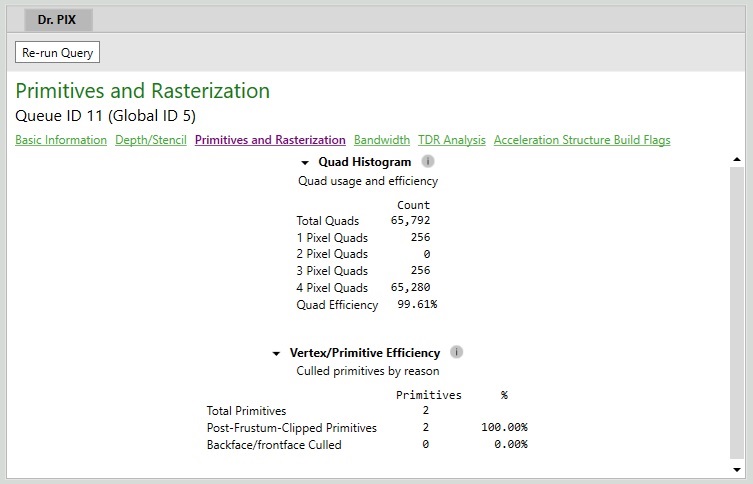Select the Dr. PIX tab
This screenshot has width=753, height=484.
tap(58, 20)
